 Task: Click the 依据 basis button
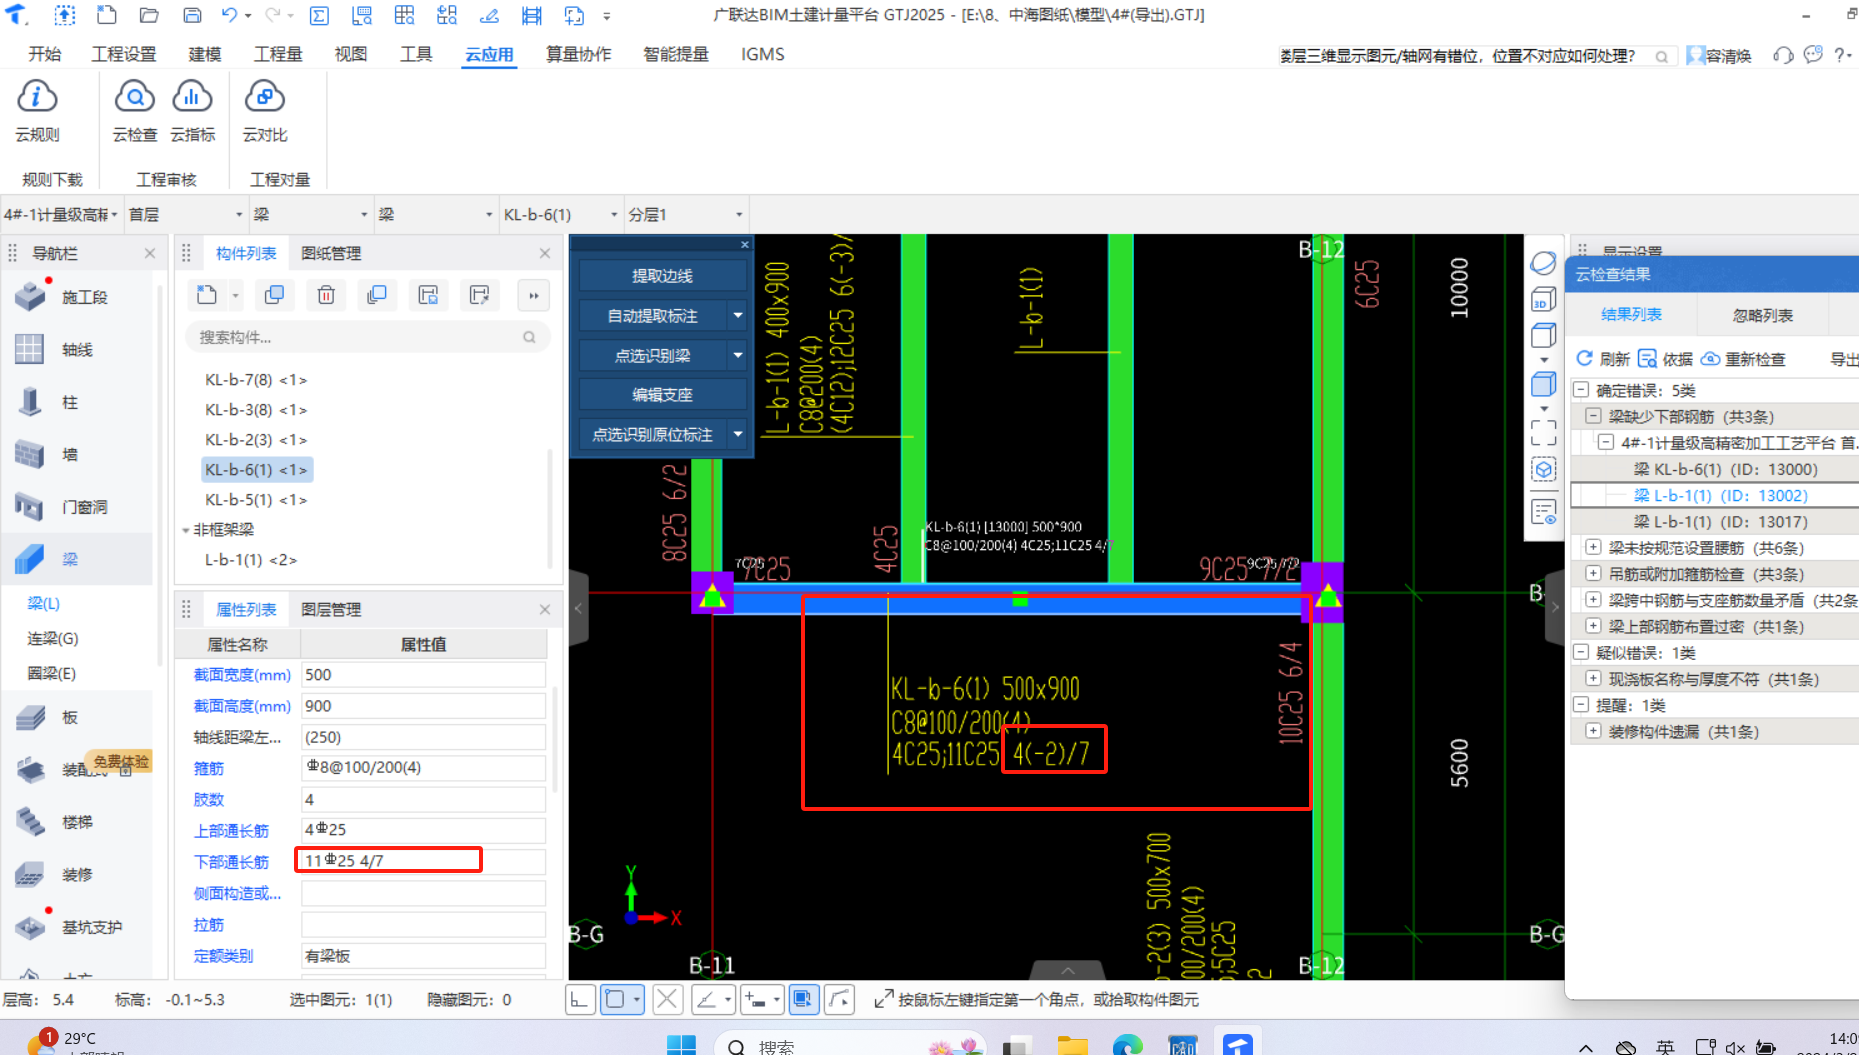point(1665,359)
